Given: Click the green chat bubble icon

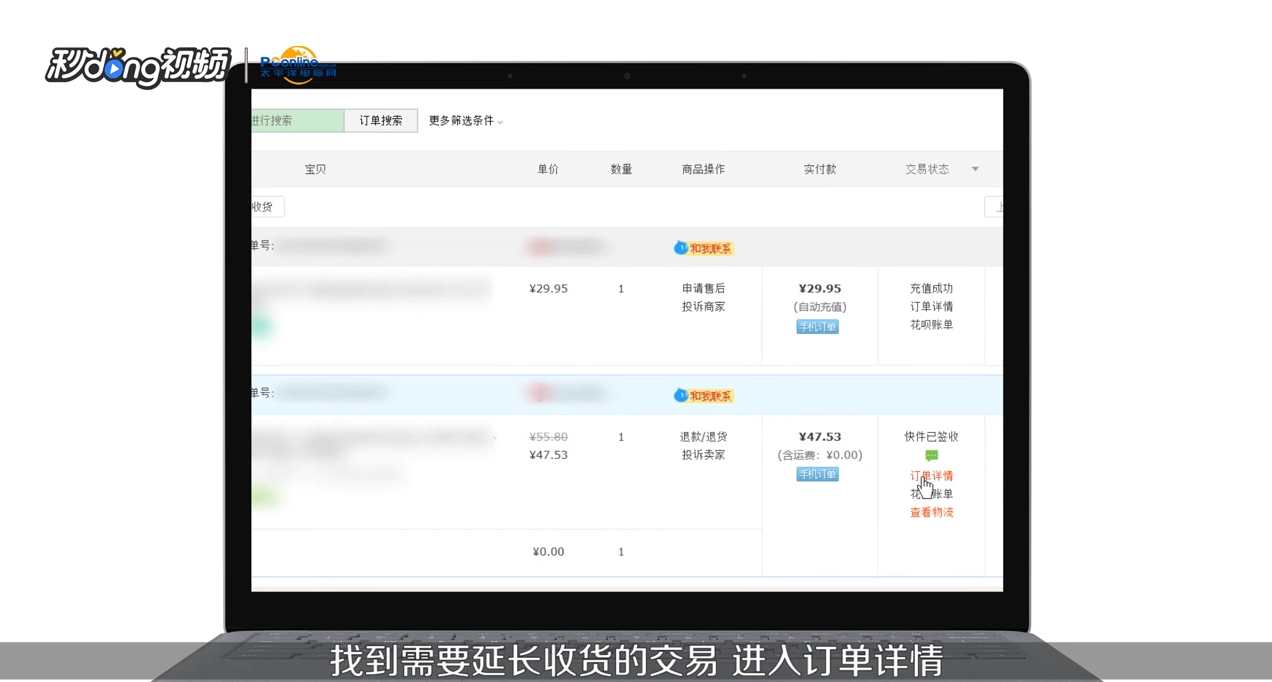Looking at the screenshot, I should (x=932, y=456).
